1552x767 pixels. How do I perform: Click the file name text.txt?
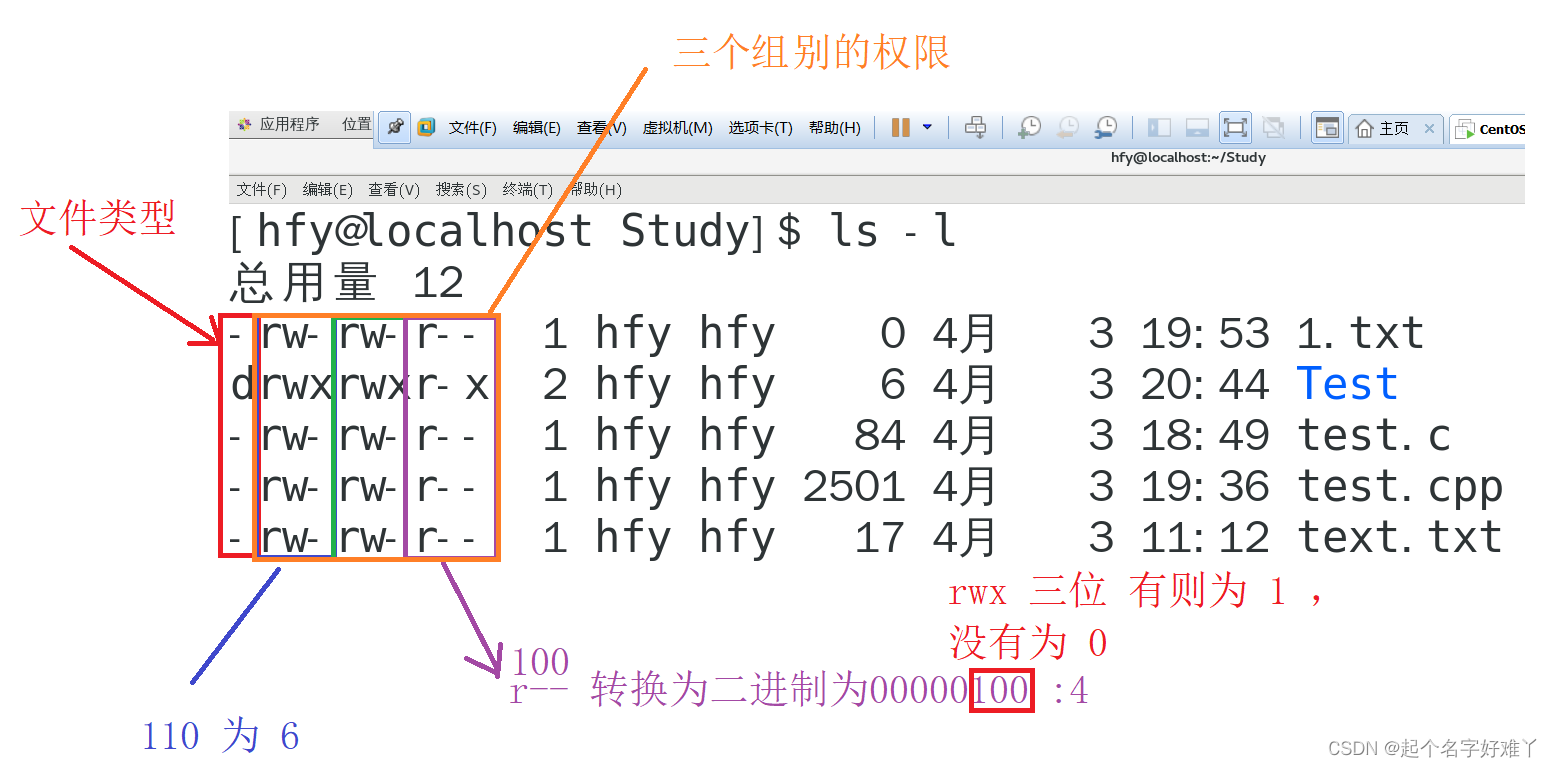point(1400,539)
